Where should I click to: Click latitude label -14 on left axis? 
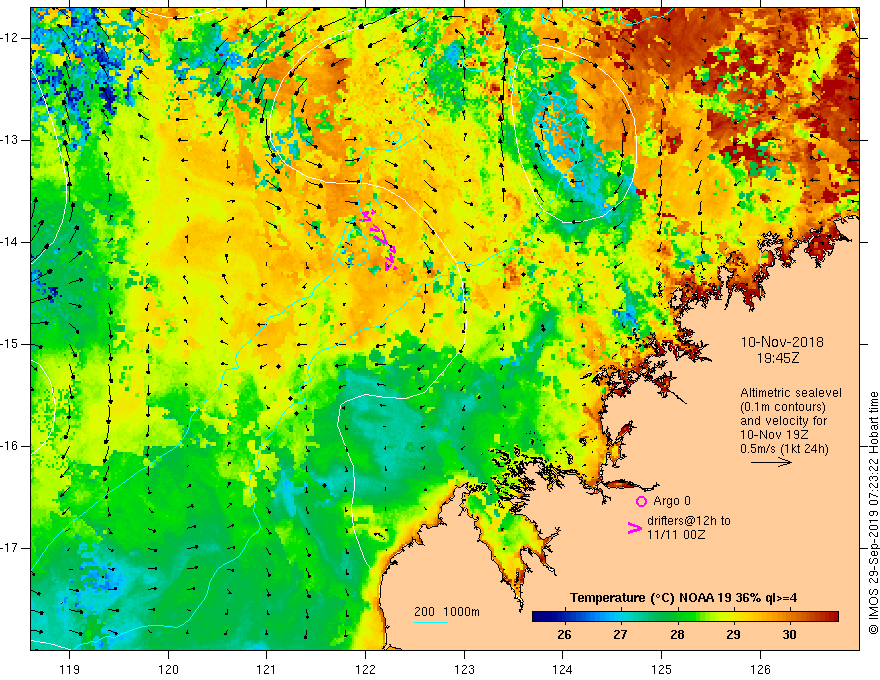pyautogui.click(x=11, y=242)
